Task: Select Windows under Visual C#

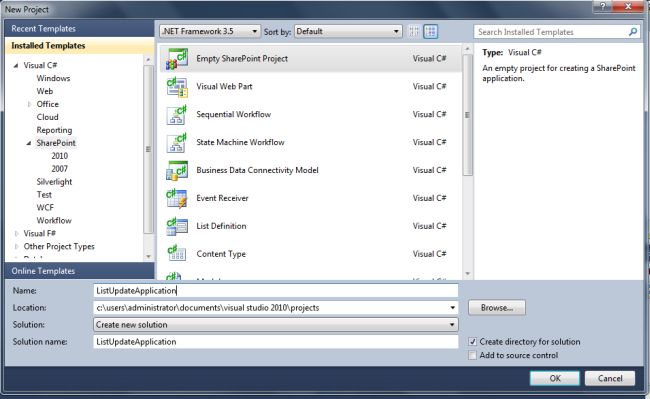Action: pyautogui.click(x=53, y=78)
